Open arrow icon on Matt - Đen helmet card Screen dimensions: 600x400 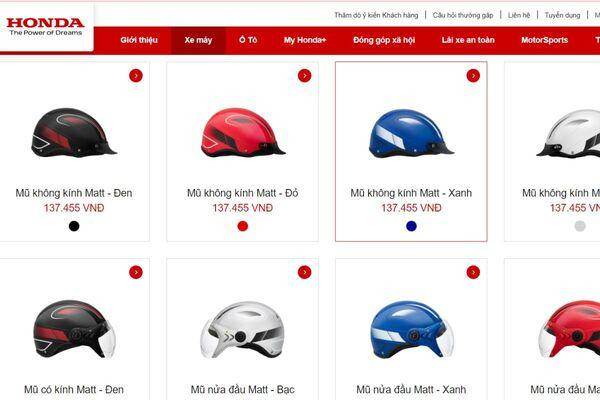[136, 76]
